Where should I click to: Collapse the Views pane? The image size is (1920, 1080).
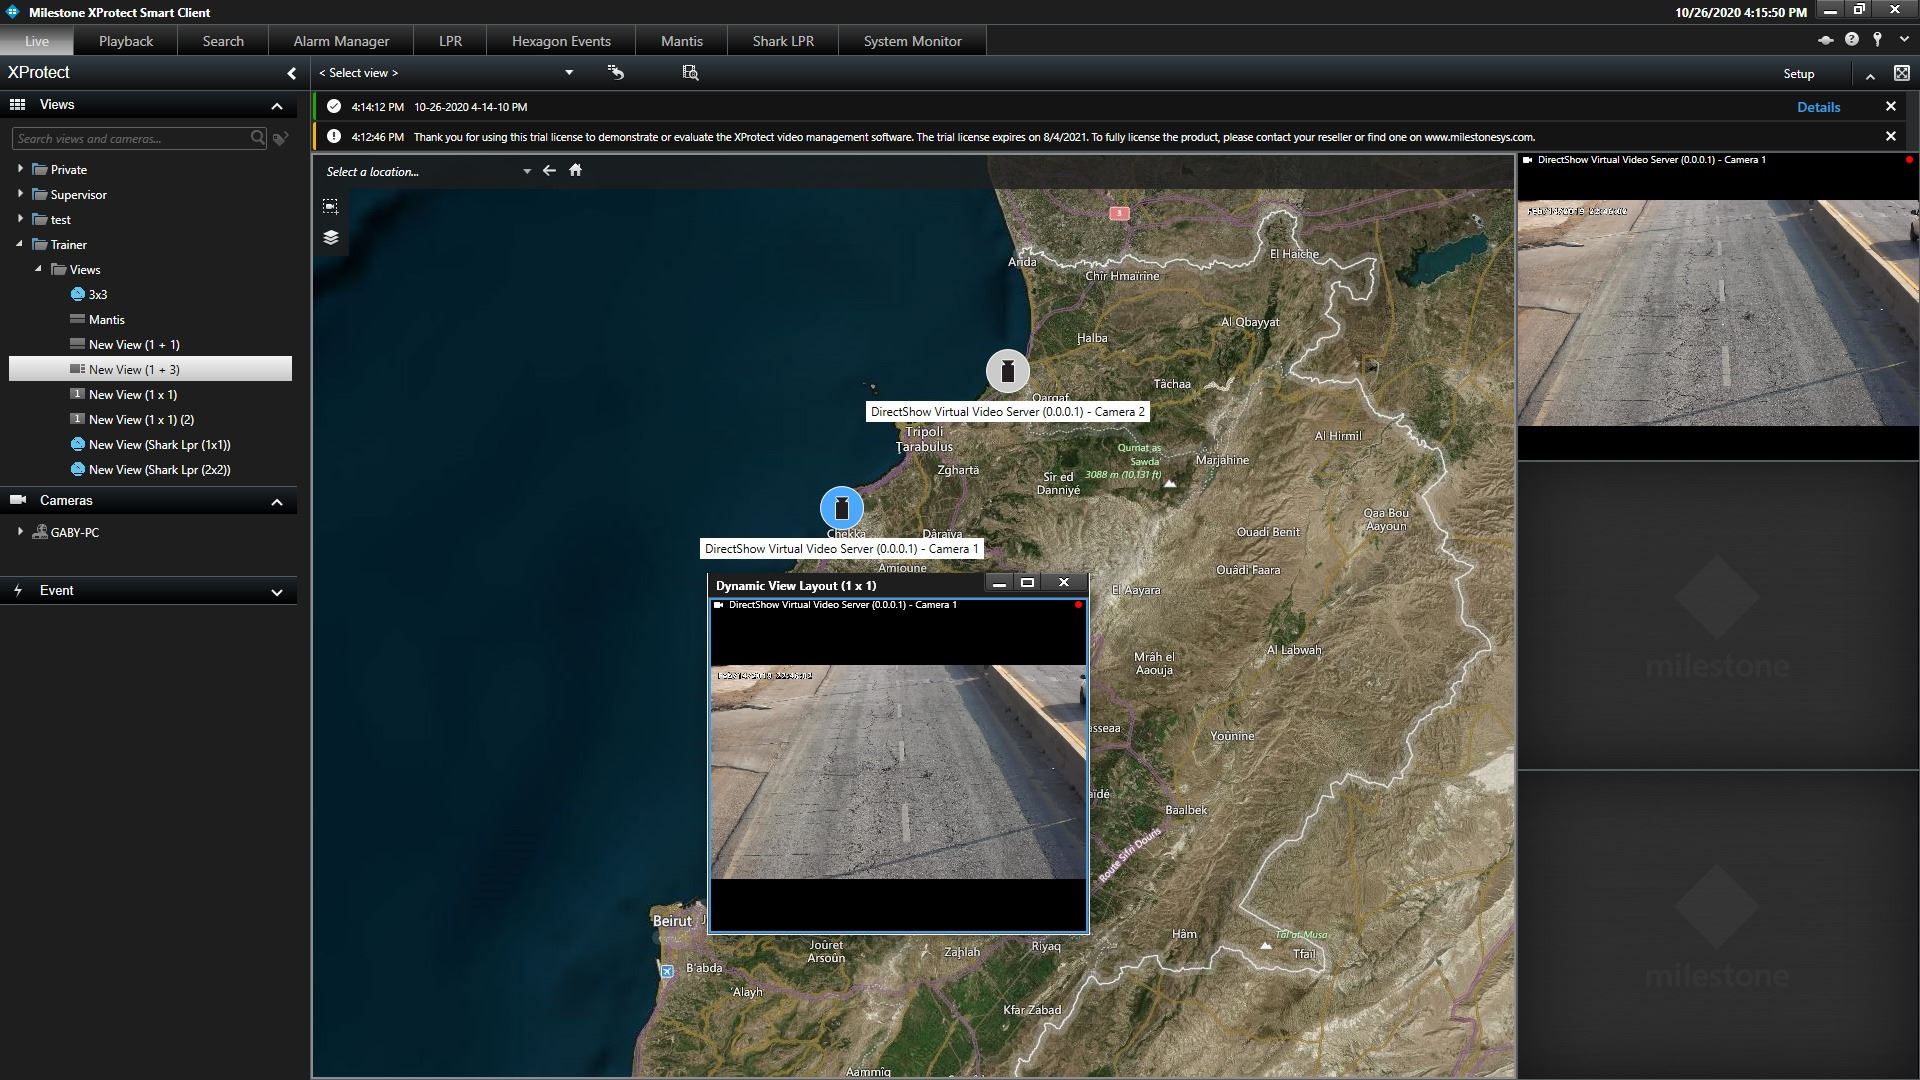pyautogui.click(x=277, y=106)
